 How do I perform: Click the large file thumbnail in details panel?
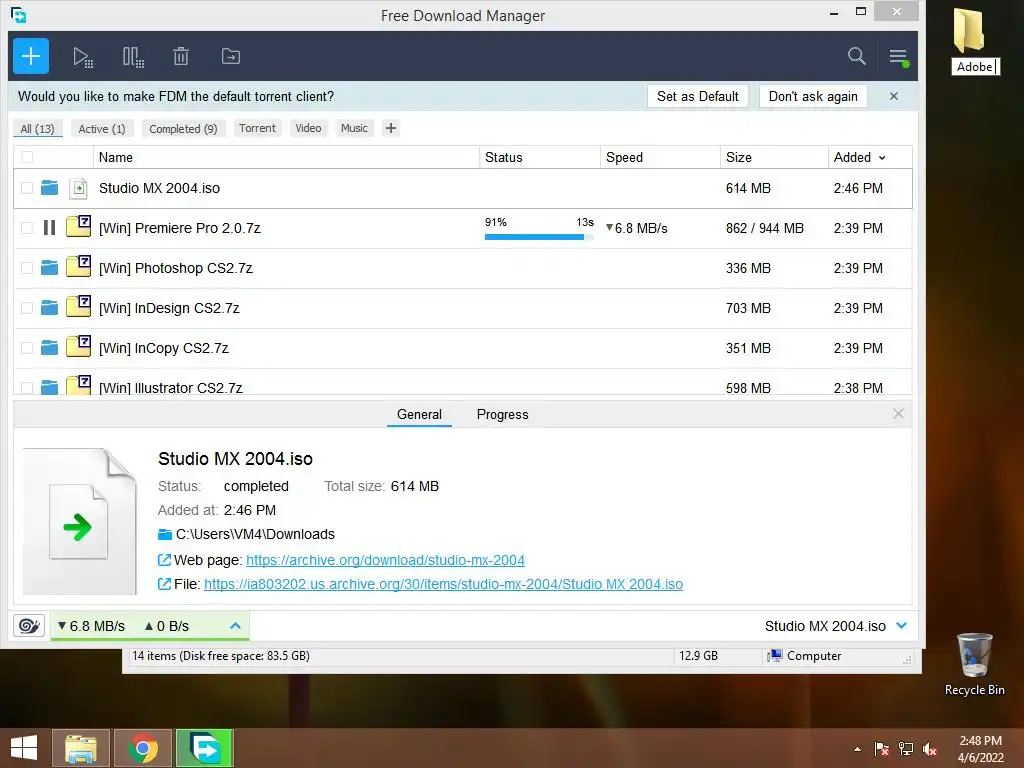[x=80, y=521]
